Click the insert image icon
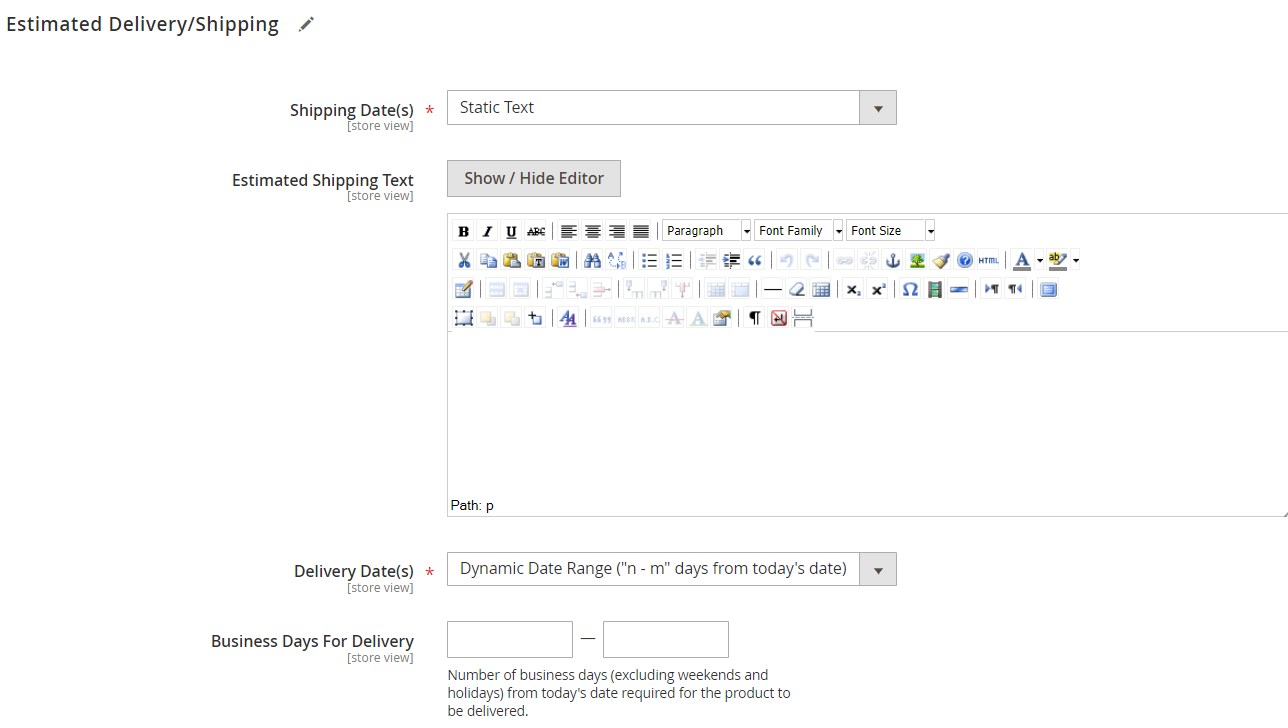Image resolution: width=1288 pixels, height=728 pixels. pyautogui.click(x=917, y=260)
